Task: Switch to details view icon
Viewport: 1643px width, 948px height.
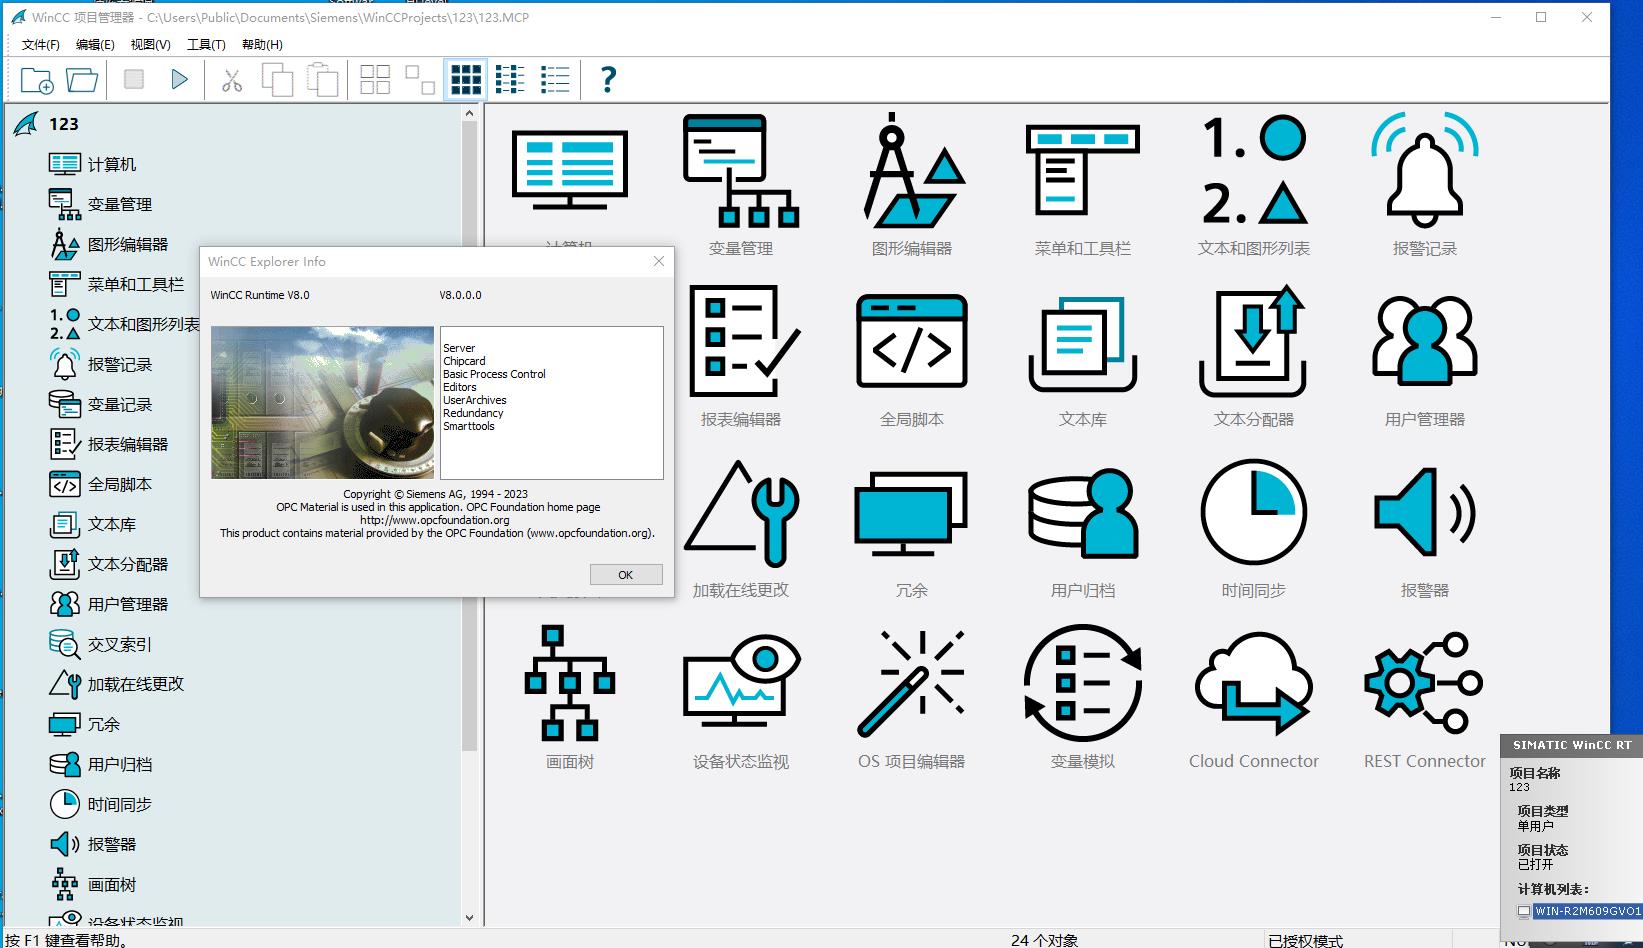Action: (555, 80)
